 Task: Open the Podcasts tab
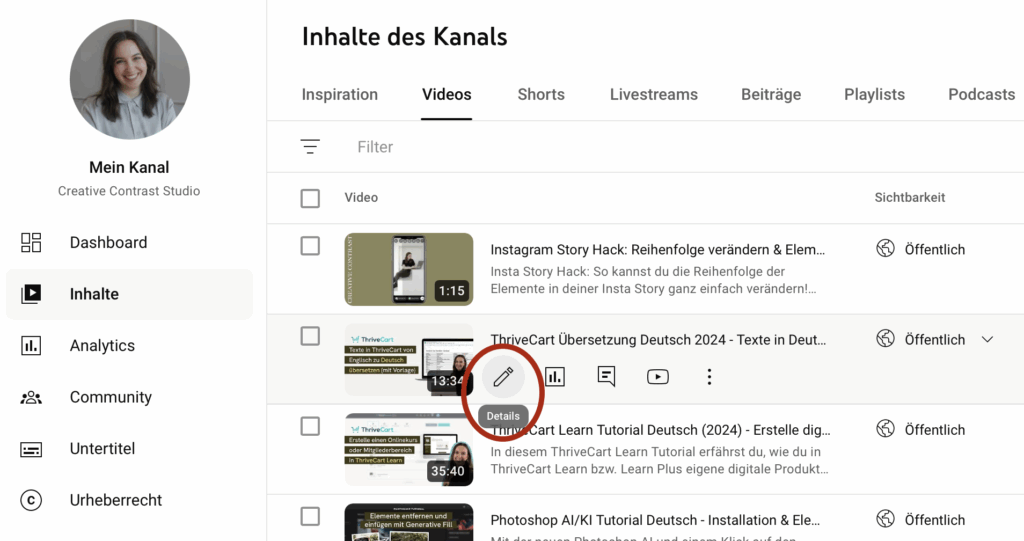coord(982,95)
